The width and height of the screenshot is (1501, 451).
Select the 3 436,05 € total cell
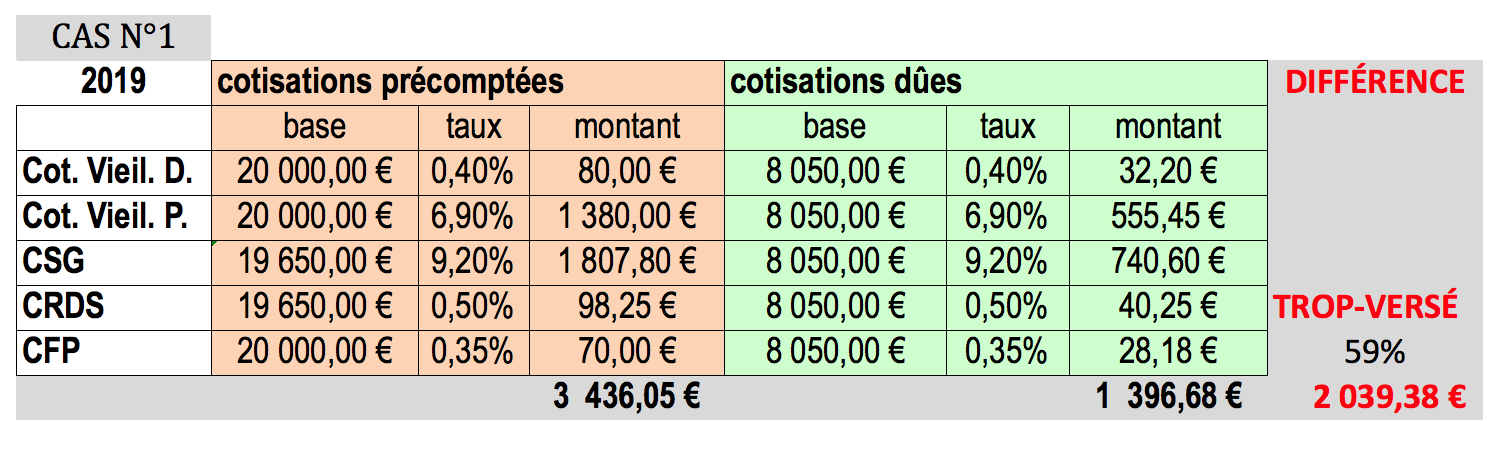pos(627,397)
